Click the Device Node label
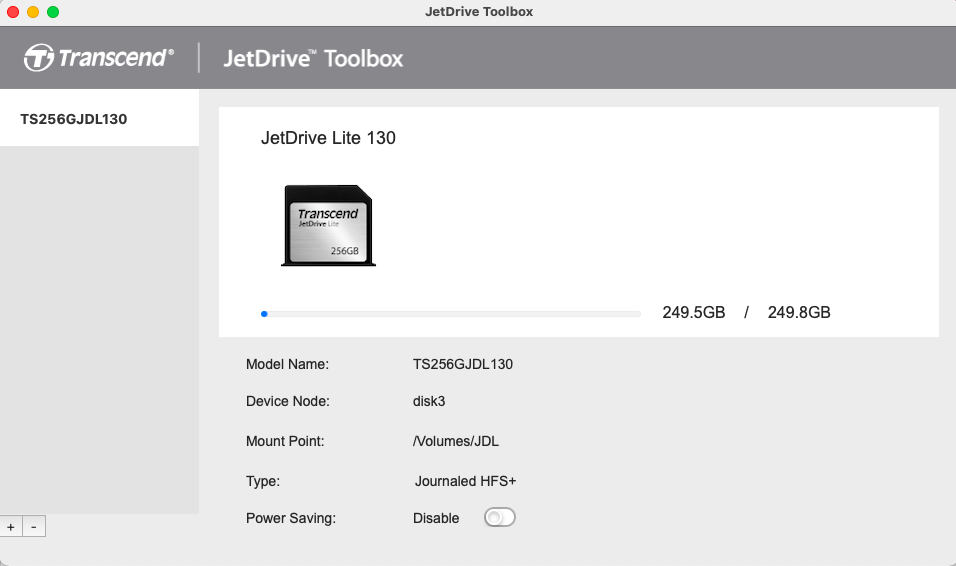Screen dimensions: 956x566 pyautogui.click(x=288, y=401)
